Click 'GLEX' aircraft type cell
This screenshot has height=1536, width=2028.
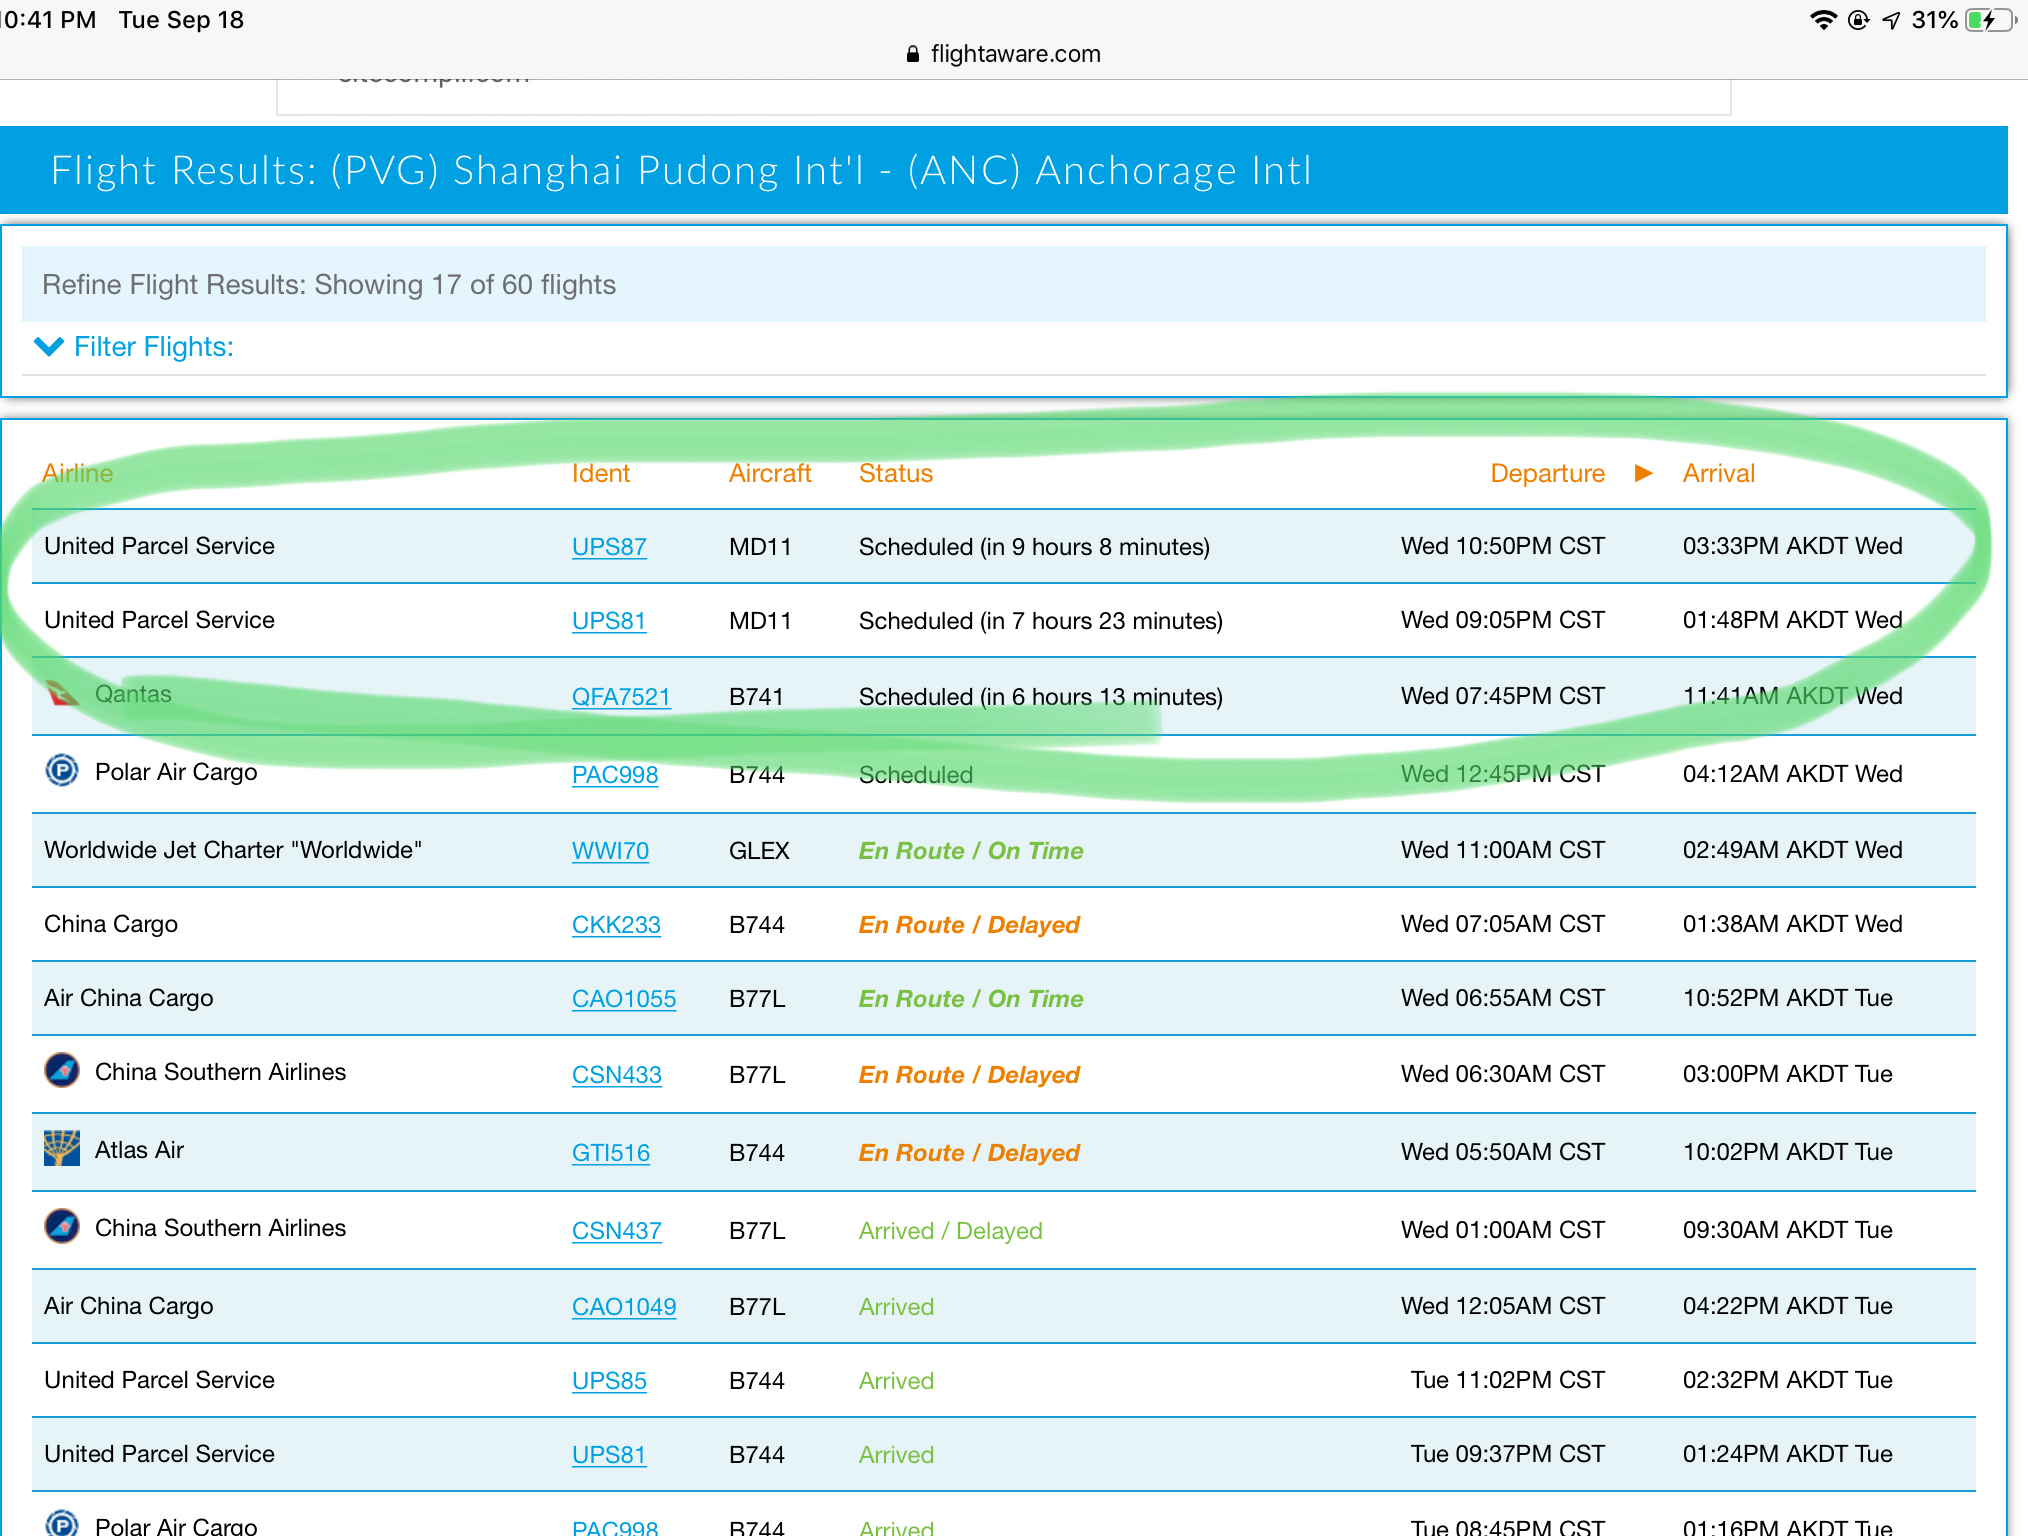[759, 851]
